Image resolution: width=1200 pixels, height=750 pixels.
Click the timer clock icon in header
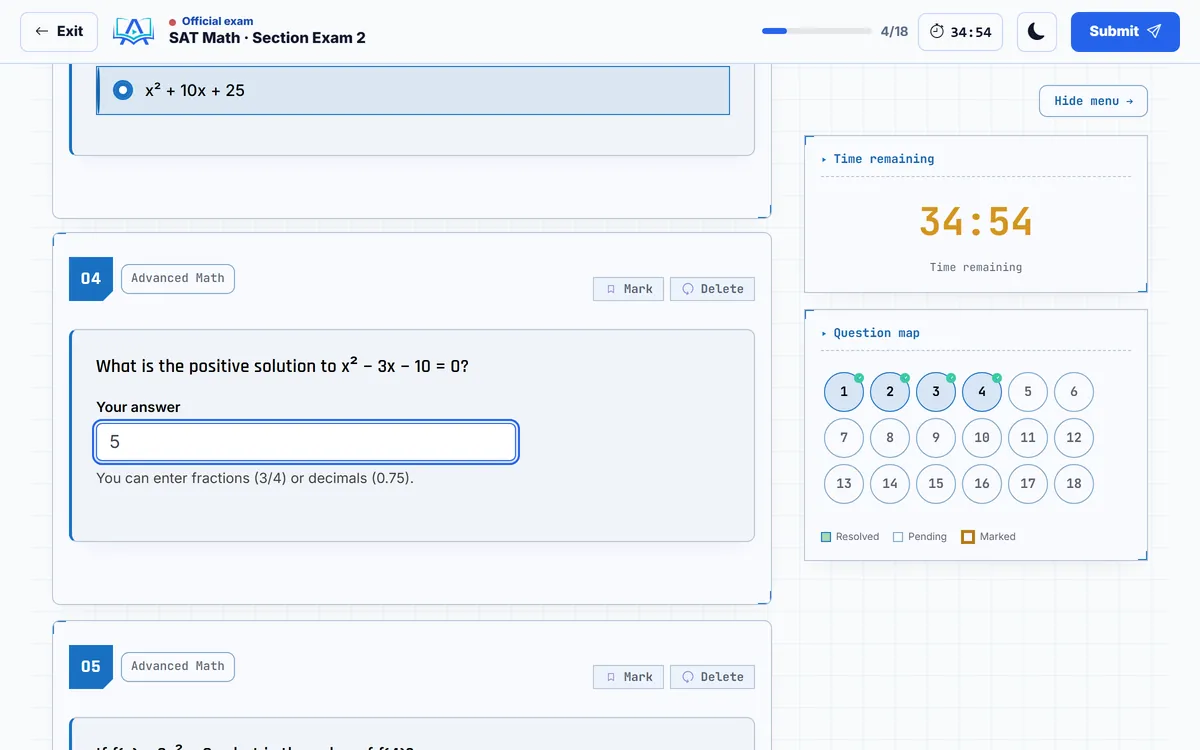937,32
